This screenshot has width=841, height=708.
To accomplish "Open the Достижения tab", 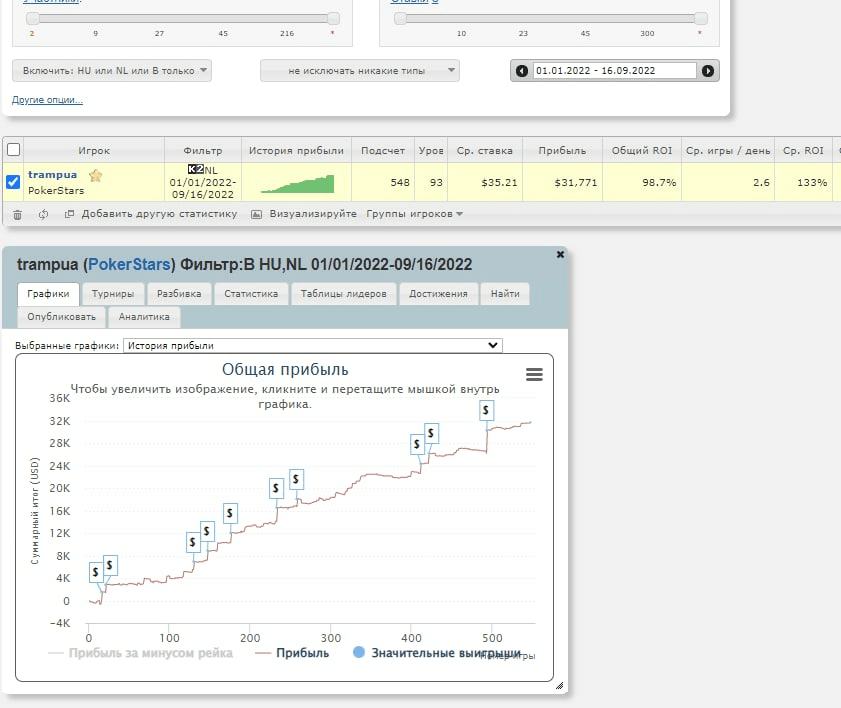I will pyautogui.click(x=438, y=294).
